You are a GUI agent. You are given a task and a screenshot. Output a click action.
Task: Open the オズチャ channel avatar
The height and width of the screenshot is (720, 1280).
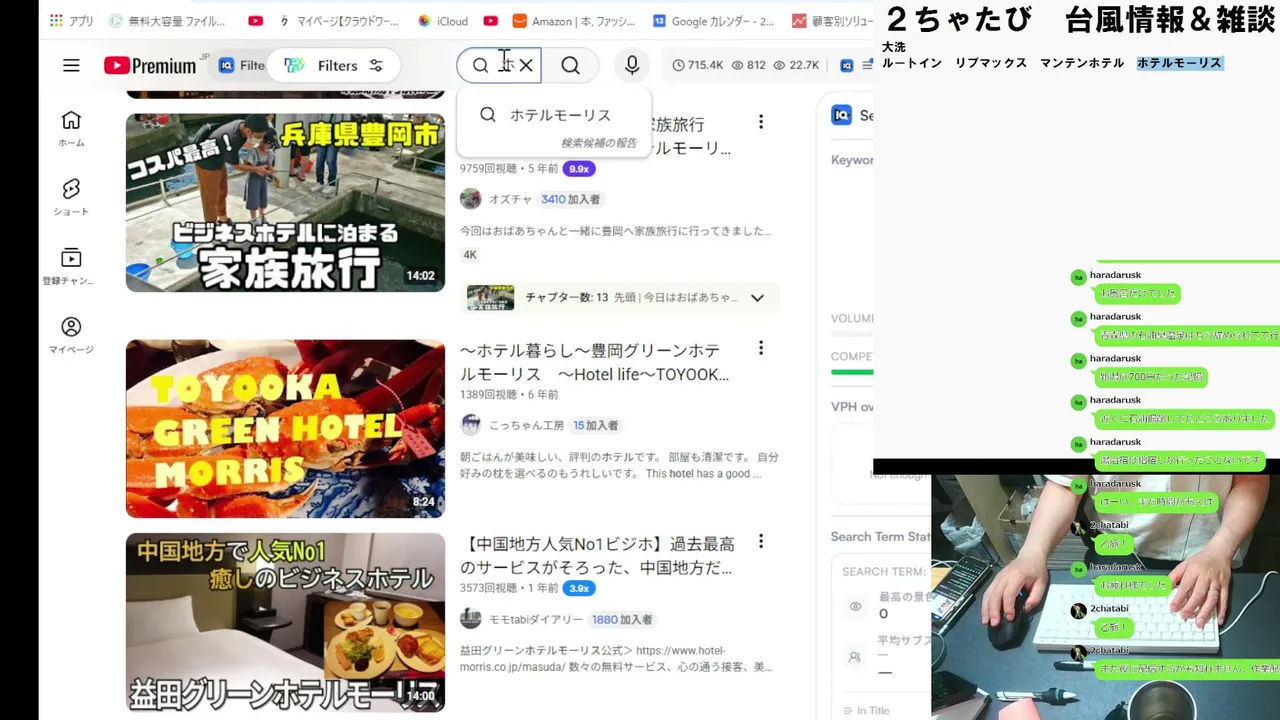coord(471,199)
